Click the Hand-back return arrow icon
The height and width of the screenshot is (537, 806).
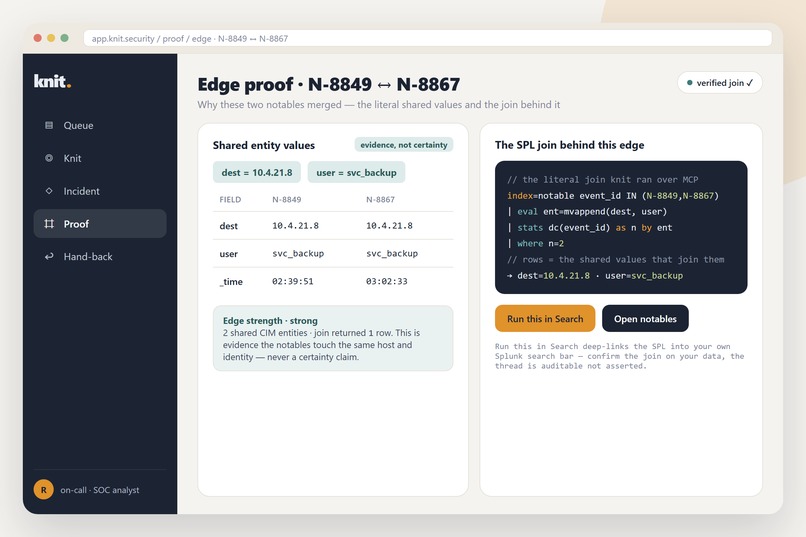click(49, 256)
